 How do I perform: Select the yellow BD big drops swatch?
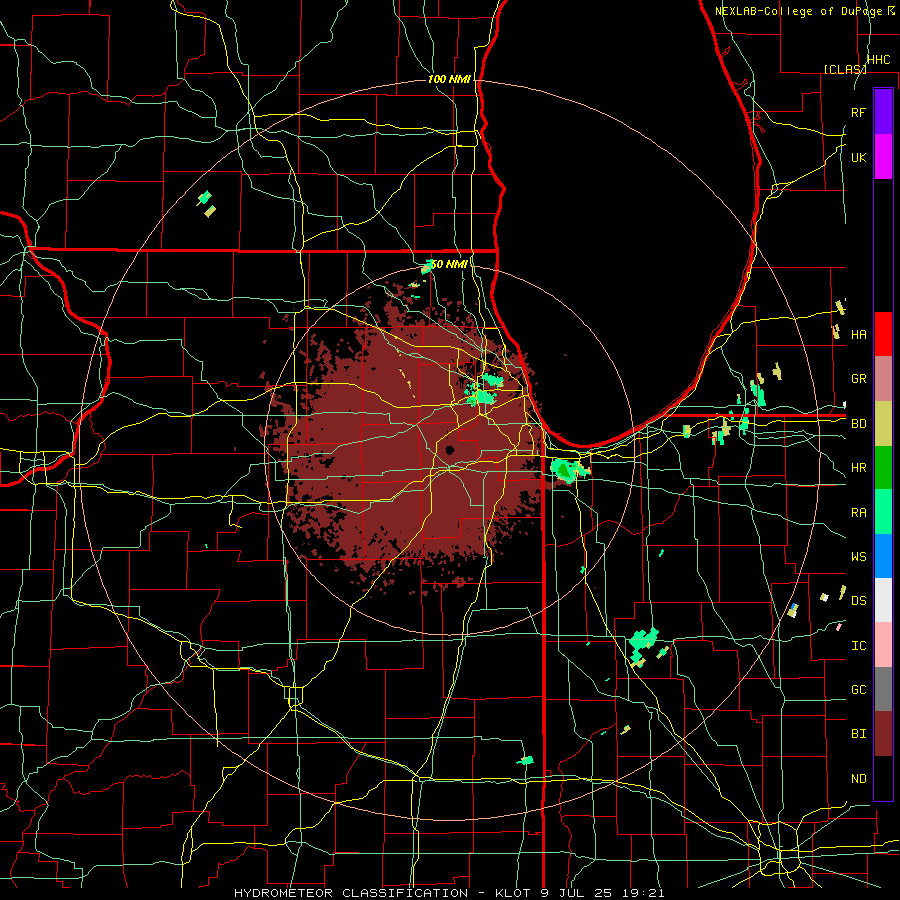[883, 423]
